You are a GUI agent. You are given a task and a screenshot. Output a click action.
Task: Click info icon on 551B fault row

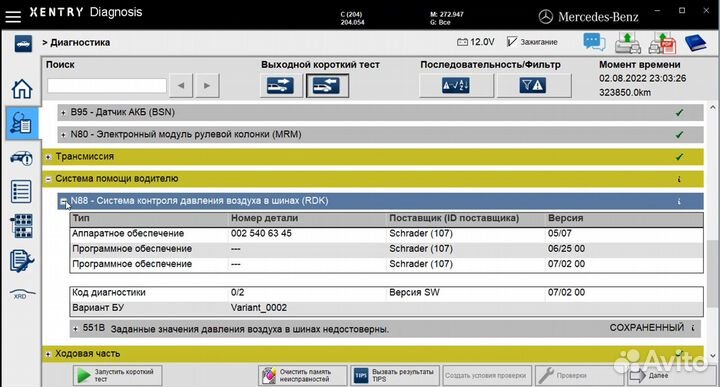(692, 328)
